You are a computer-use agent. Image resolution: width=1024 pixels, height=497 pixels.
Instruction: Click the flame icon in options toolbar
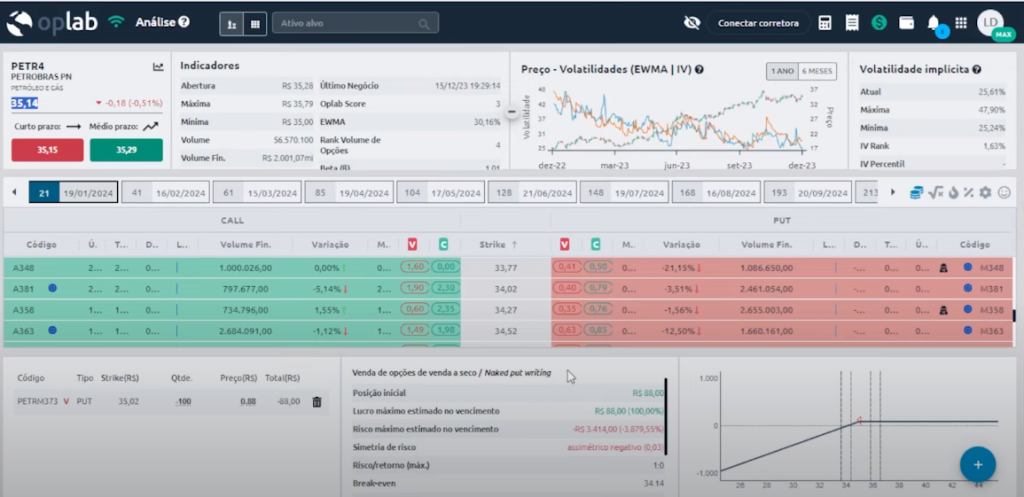coord(953,192)
